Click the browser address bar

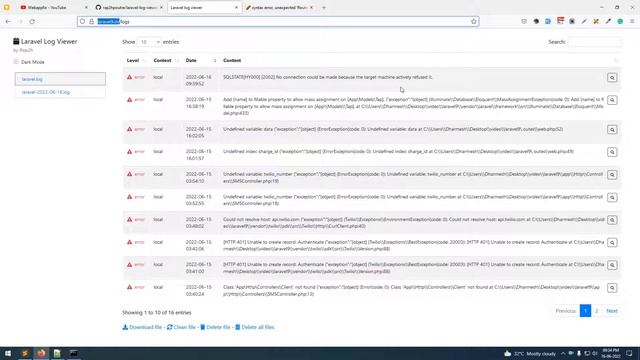(x=278, y=21)
